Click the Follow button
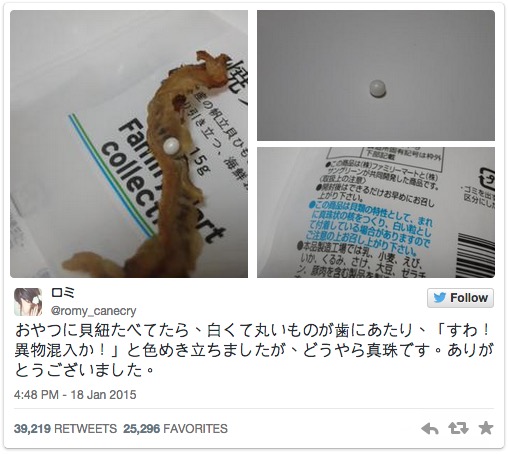Viewport: 508px width, 454px height. tap(460, 298)
